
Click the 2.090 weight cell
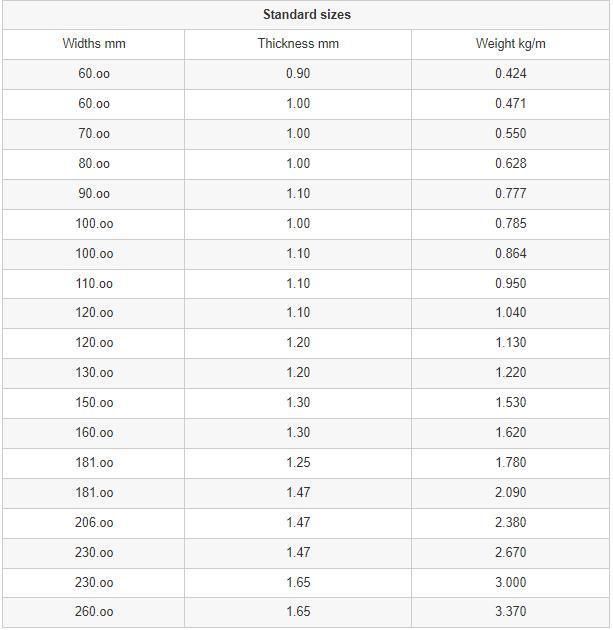511,493
